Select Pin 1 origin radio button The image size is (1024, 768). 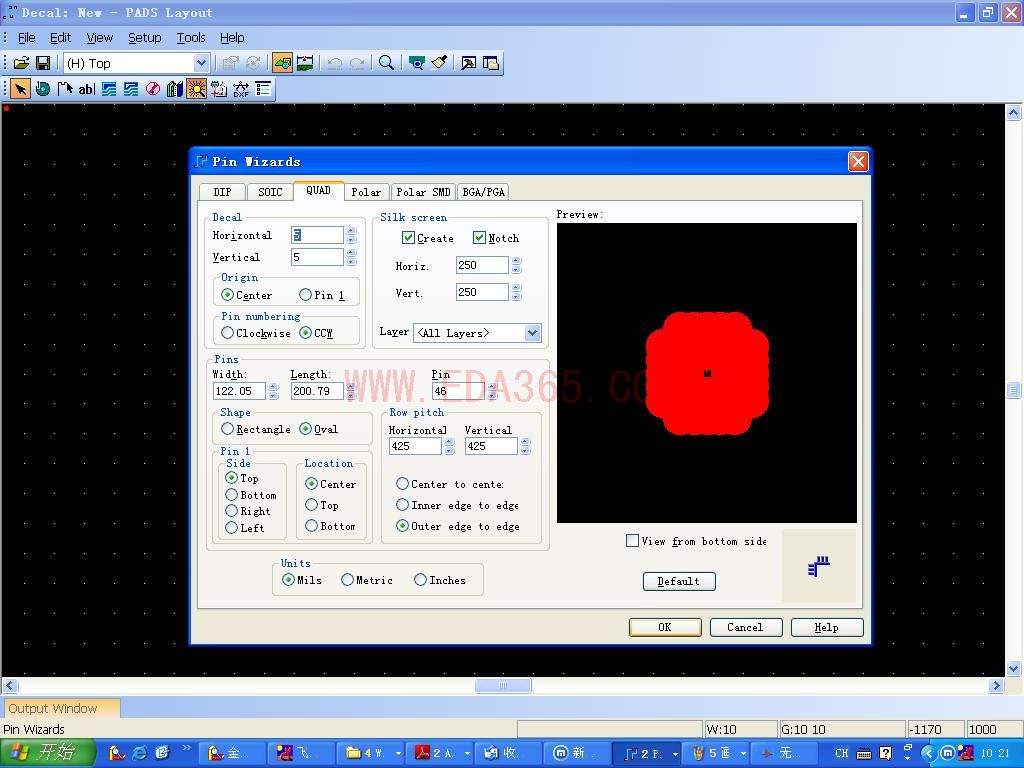click(306, 295)
